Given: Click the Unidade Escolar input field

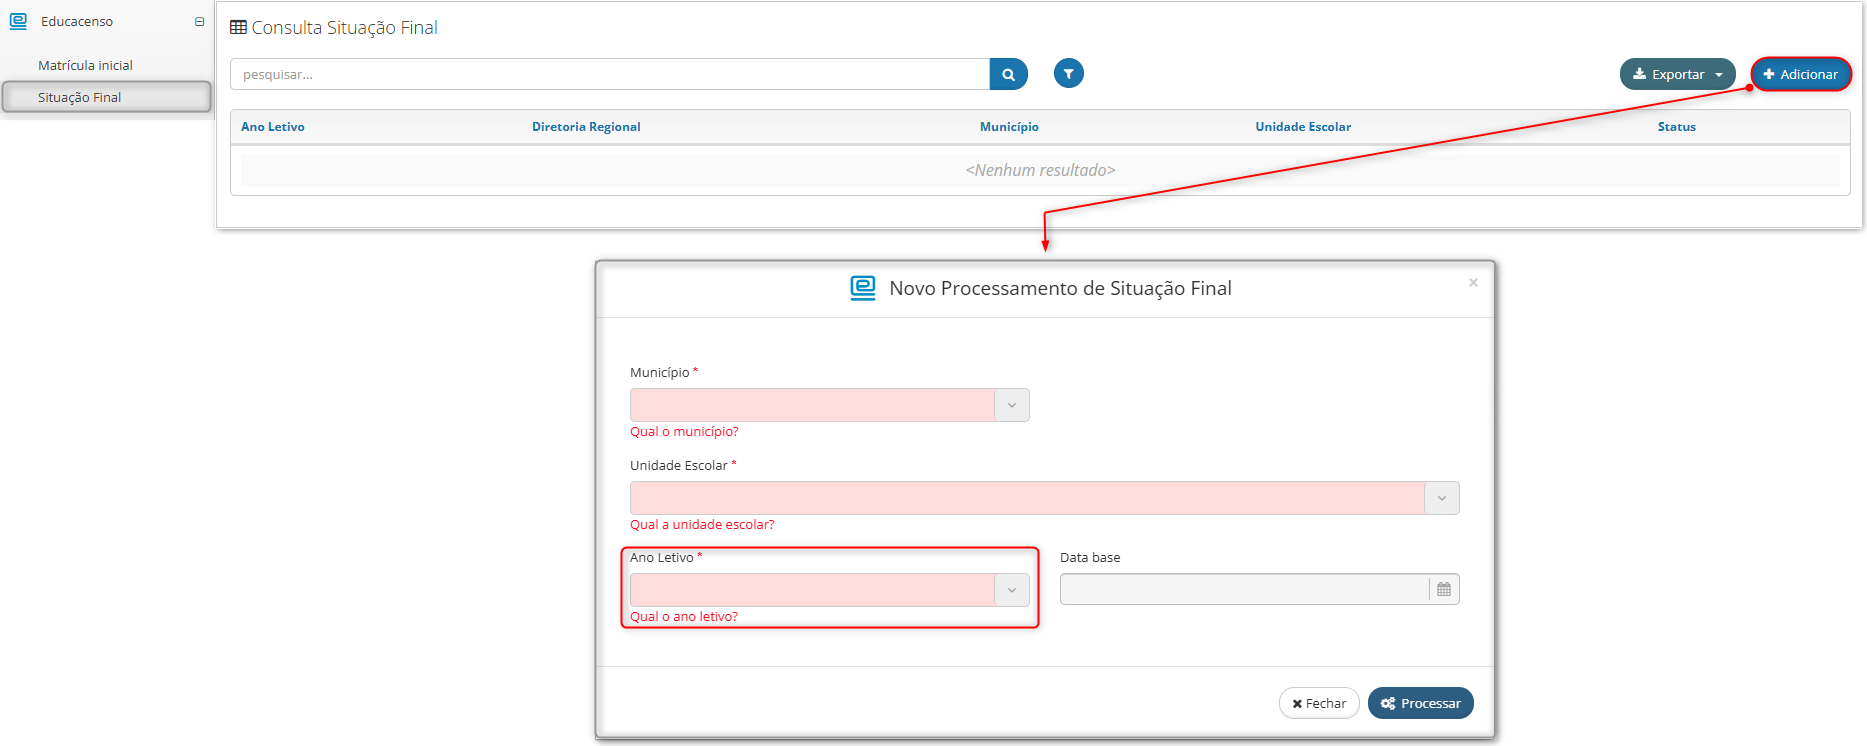Looking at the screenshot, I should (1027, 498).
